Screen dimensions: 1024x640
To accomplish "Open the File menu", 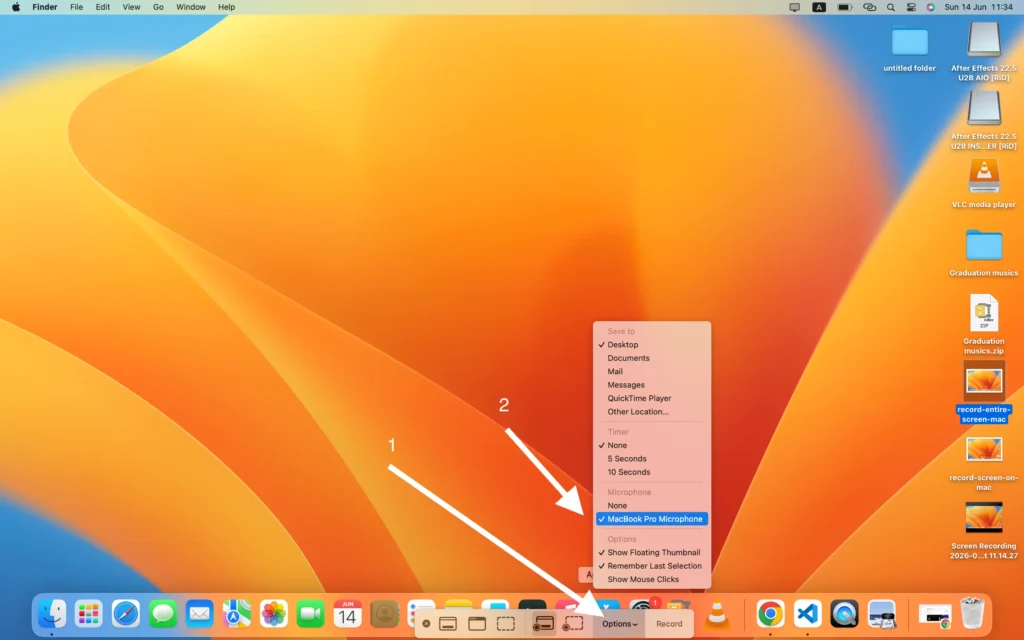I will [76, 7].
